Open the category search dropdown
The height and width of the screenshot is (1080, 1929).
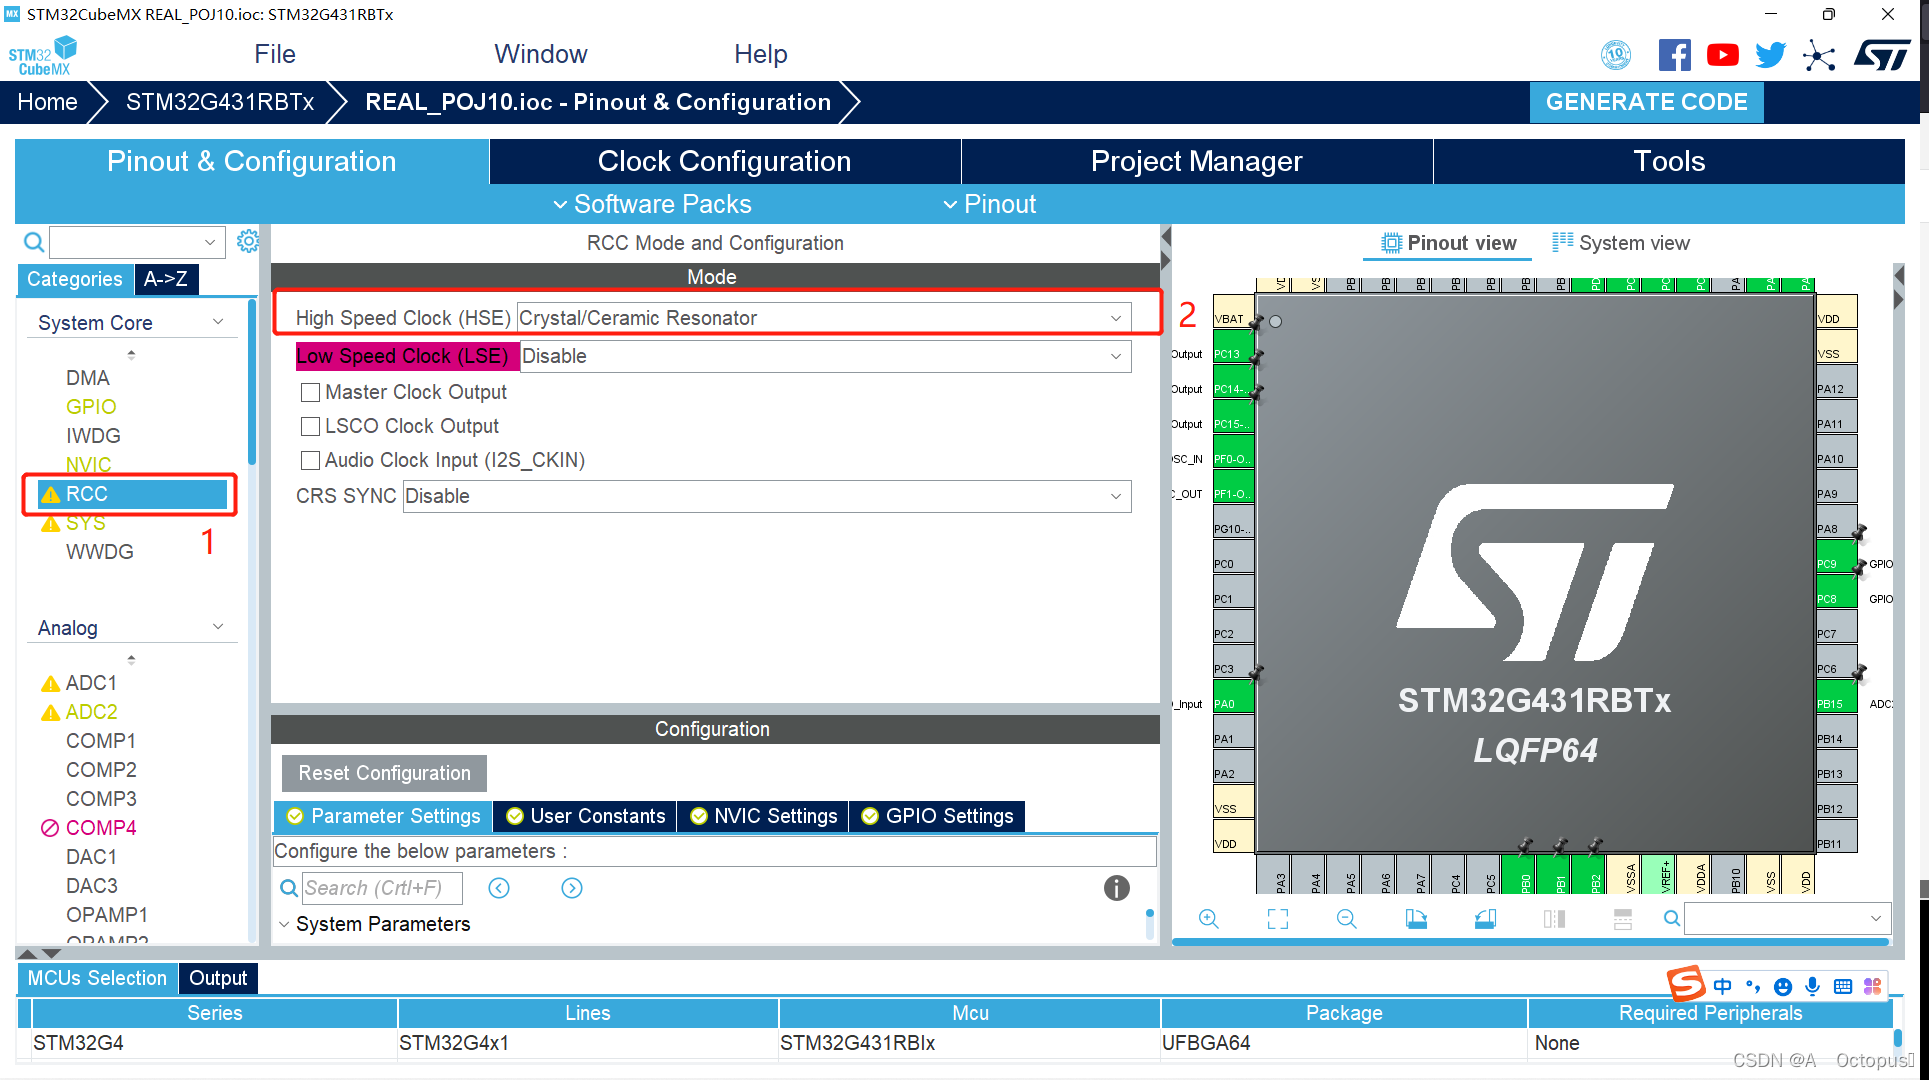tap(209, 242)
